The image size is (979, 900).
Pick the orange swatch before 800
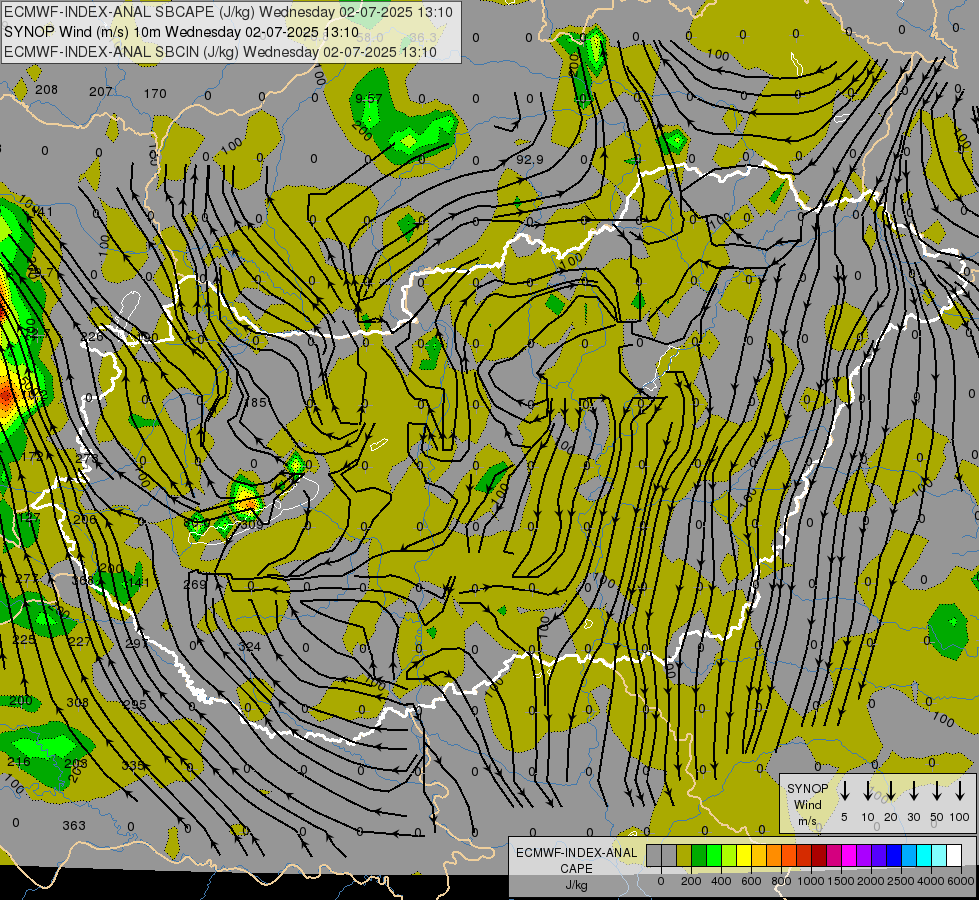tap(774, 855)
